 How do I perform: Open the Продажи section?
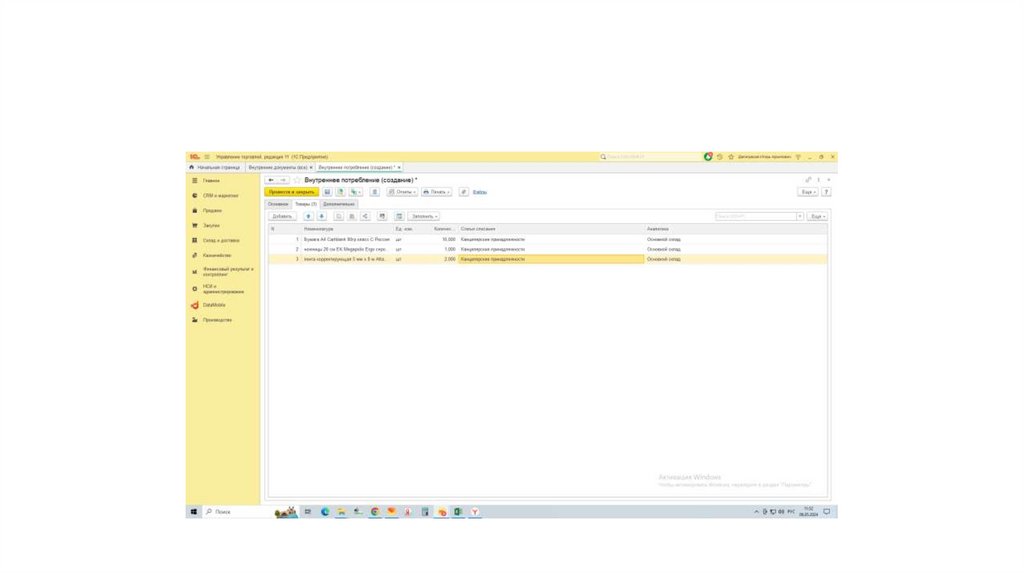pyautogui.click(x=212, y=210)
